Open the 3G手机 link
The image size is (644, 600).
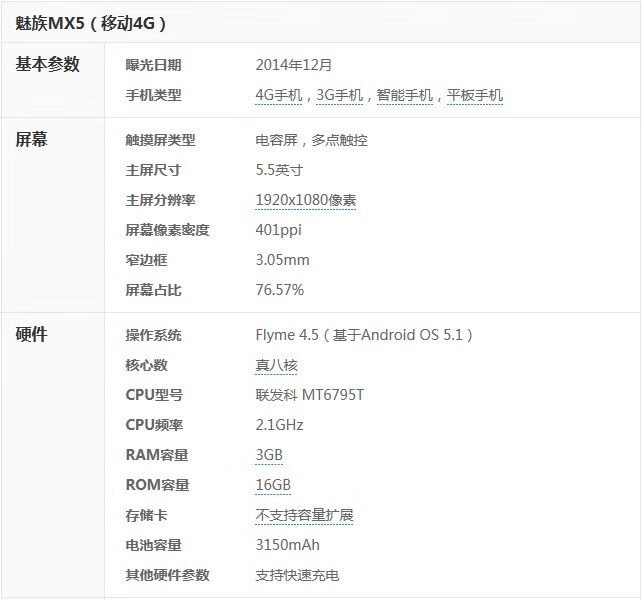pyautogui.click(x=340, y=95)
